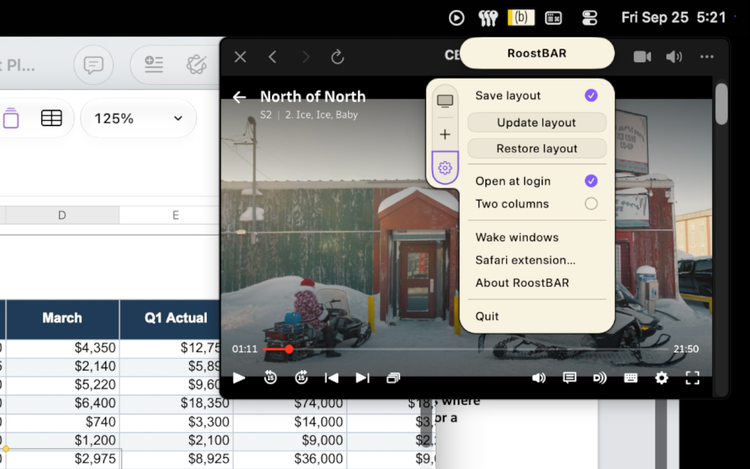Click the camera icon in panel header
The width and height of the screenshot is (750, 469).
coord(642,57)
